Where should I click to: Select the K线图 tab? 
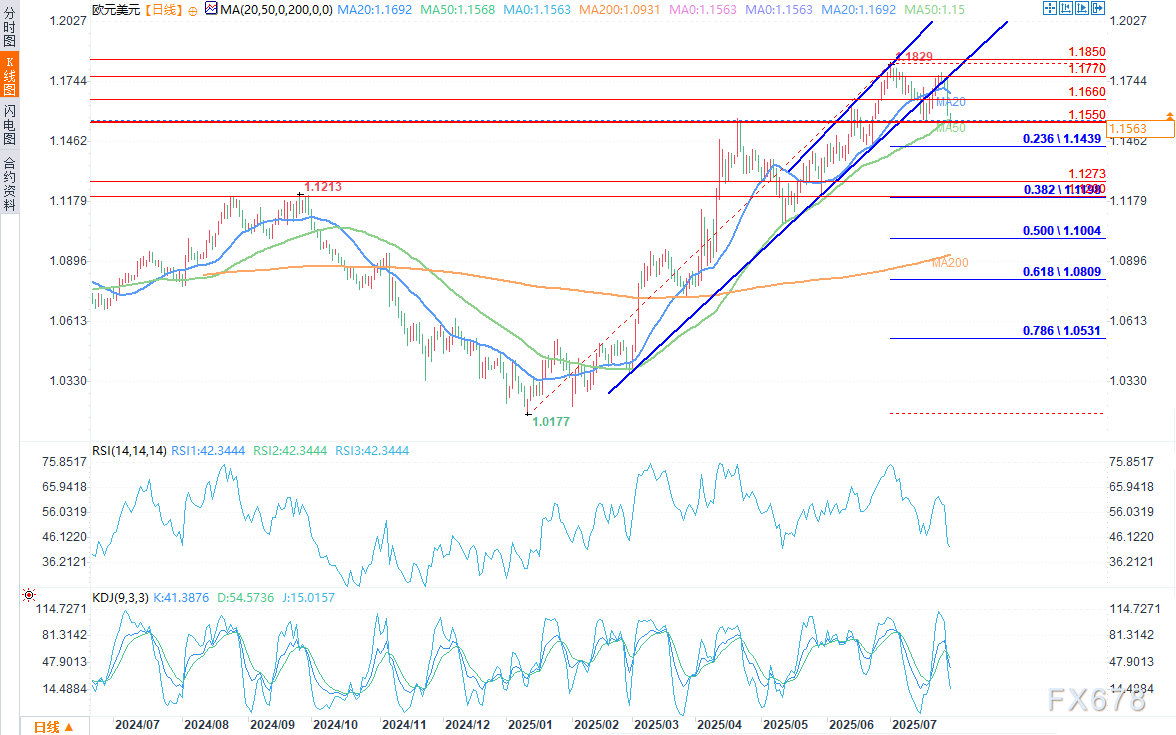pos(9,75)
